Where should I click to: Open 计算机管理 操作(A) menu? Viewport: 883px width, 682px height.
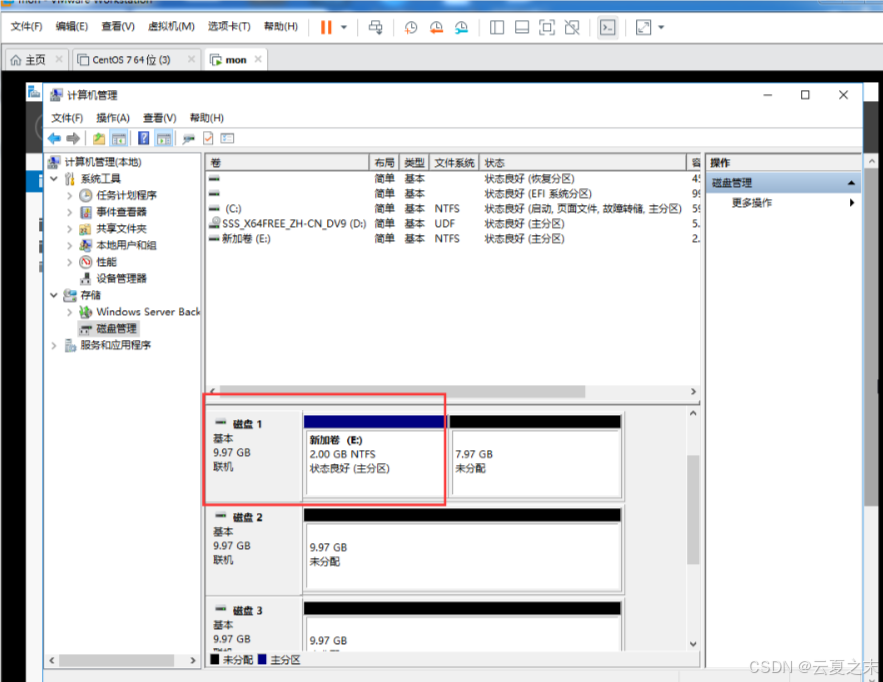(113, 118)
